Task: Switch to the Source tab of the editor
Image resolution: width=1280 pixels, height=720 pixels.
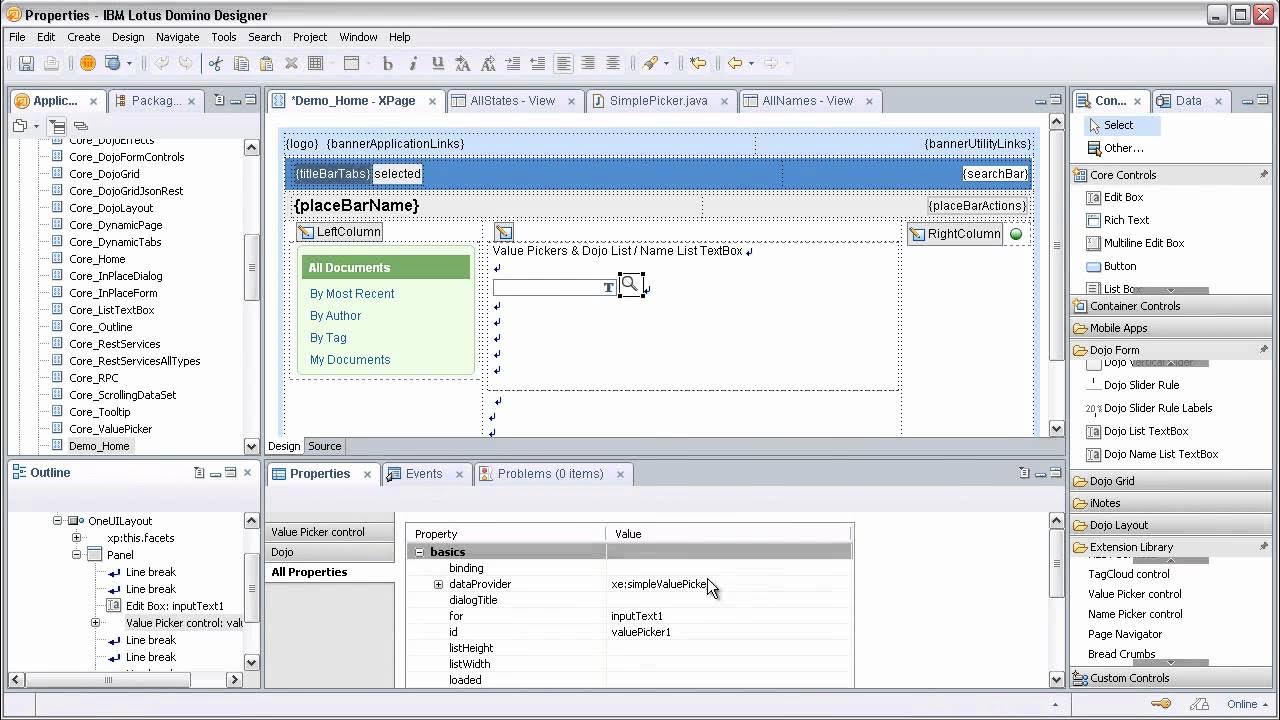Action: coord(324,446)
